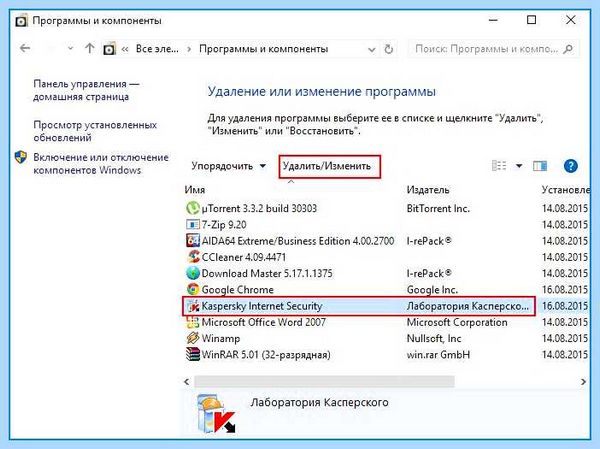Select "Google Chrome" program entry
This screenshot has width=600, height=449.
click(x=238, y=290)
